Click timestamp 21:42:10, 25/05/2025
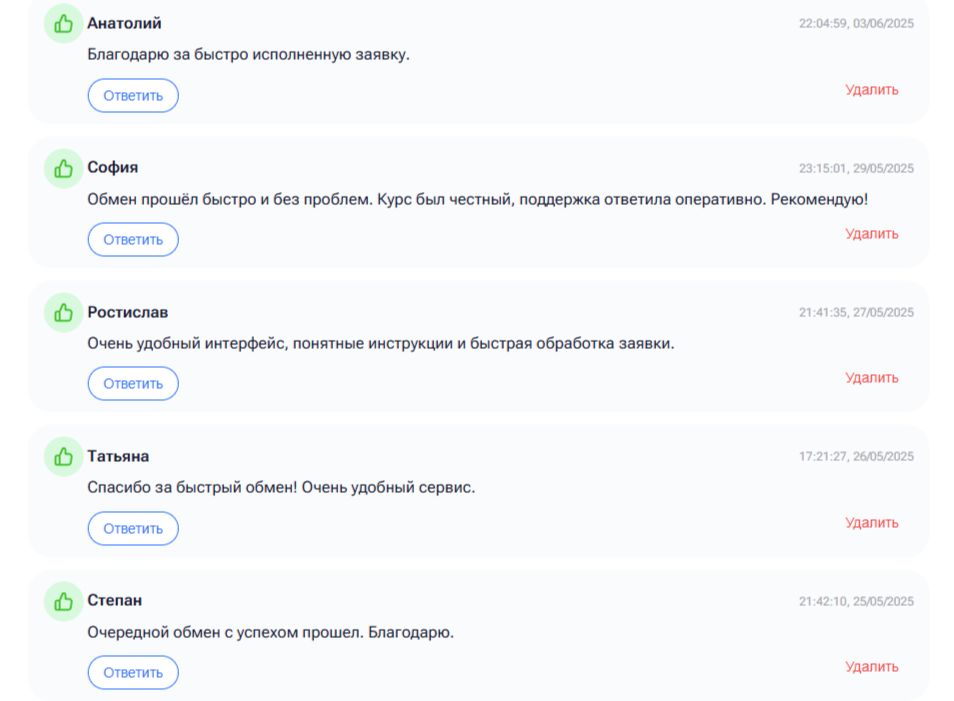Image resolution: width=954 pixels, height=701 pixels. coord(855,602)
